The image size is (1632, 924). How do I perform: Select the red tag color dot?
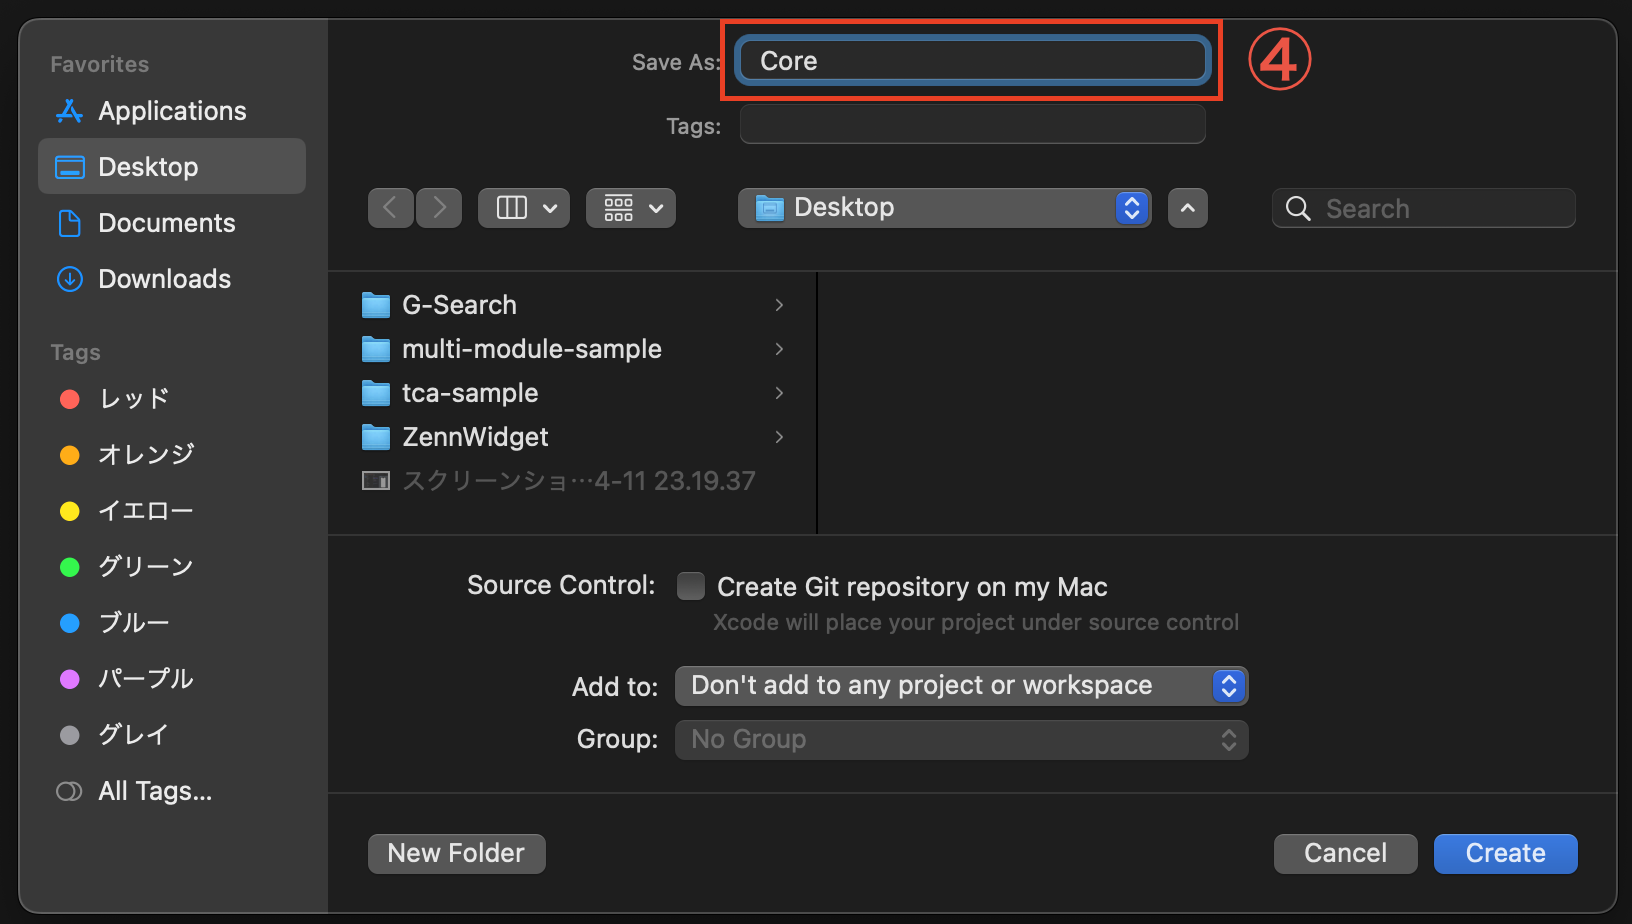click(x=70, y=399)
